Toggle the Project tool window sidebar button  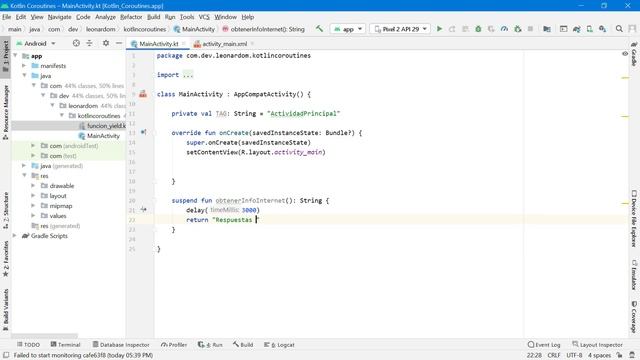(x=5, y=56)
